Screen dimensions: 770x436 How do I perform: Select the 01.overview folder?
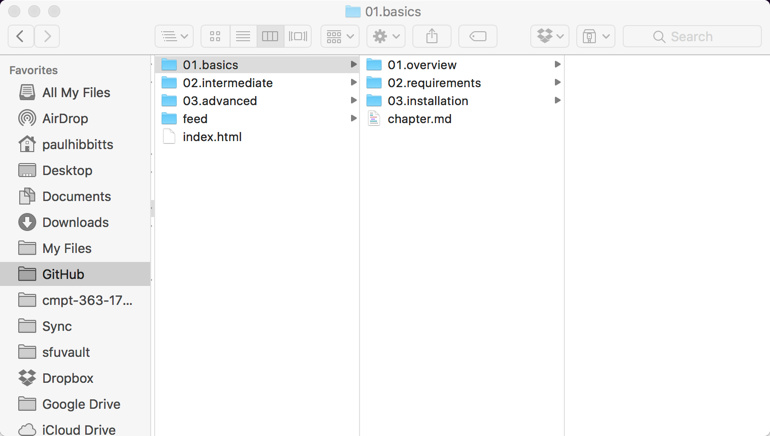pyautogui.click(x=462, y=65)
